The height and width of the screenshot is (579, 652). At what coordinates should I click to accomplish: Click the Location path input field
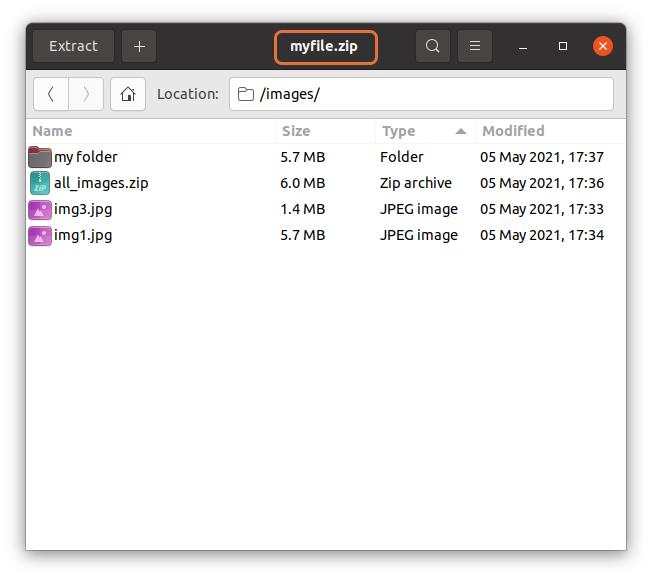[421, 94]
